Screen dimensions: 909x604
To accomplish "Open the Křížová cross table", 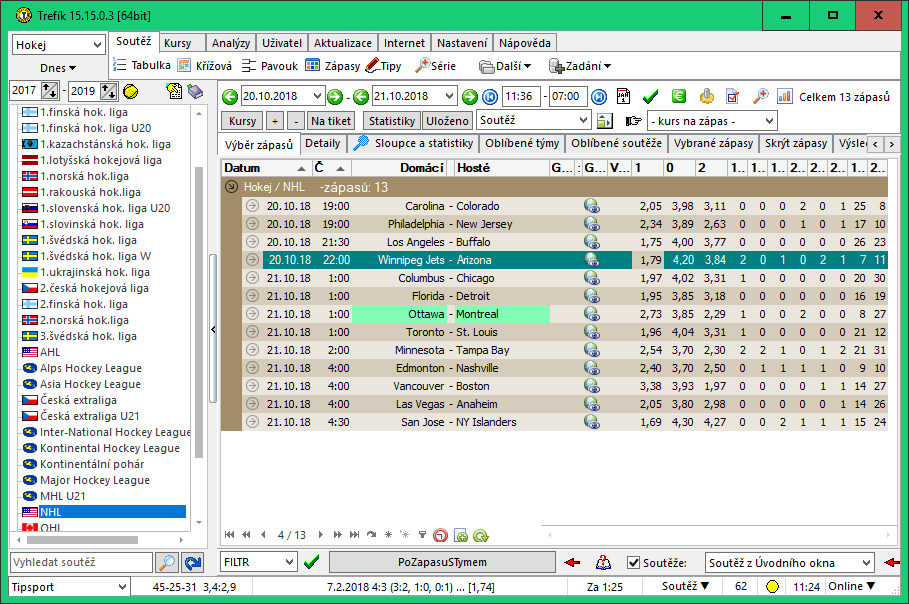I will [x=205, y=66].
